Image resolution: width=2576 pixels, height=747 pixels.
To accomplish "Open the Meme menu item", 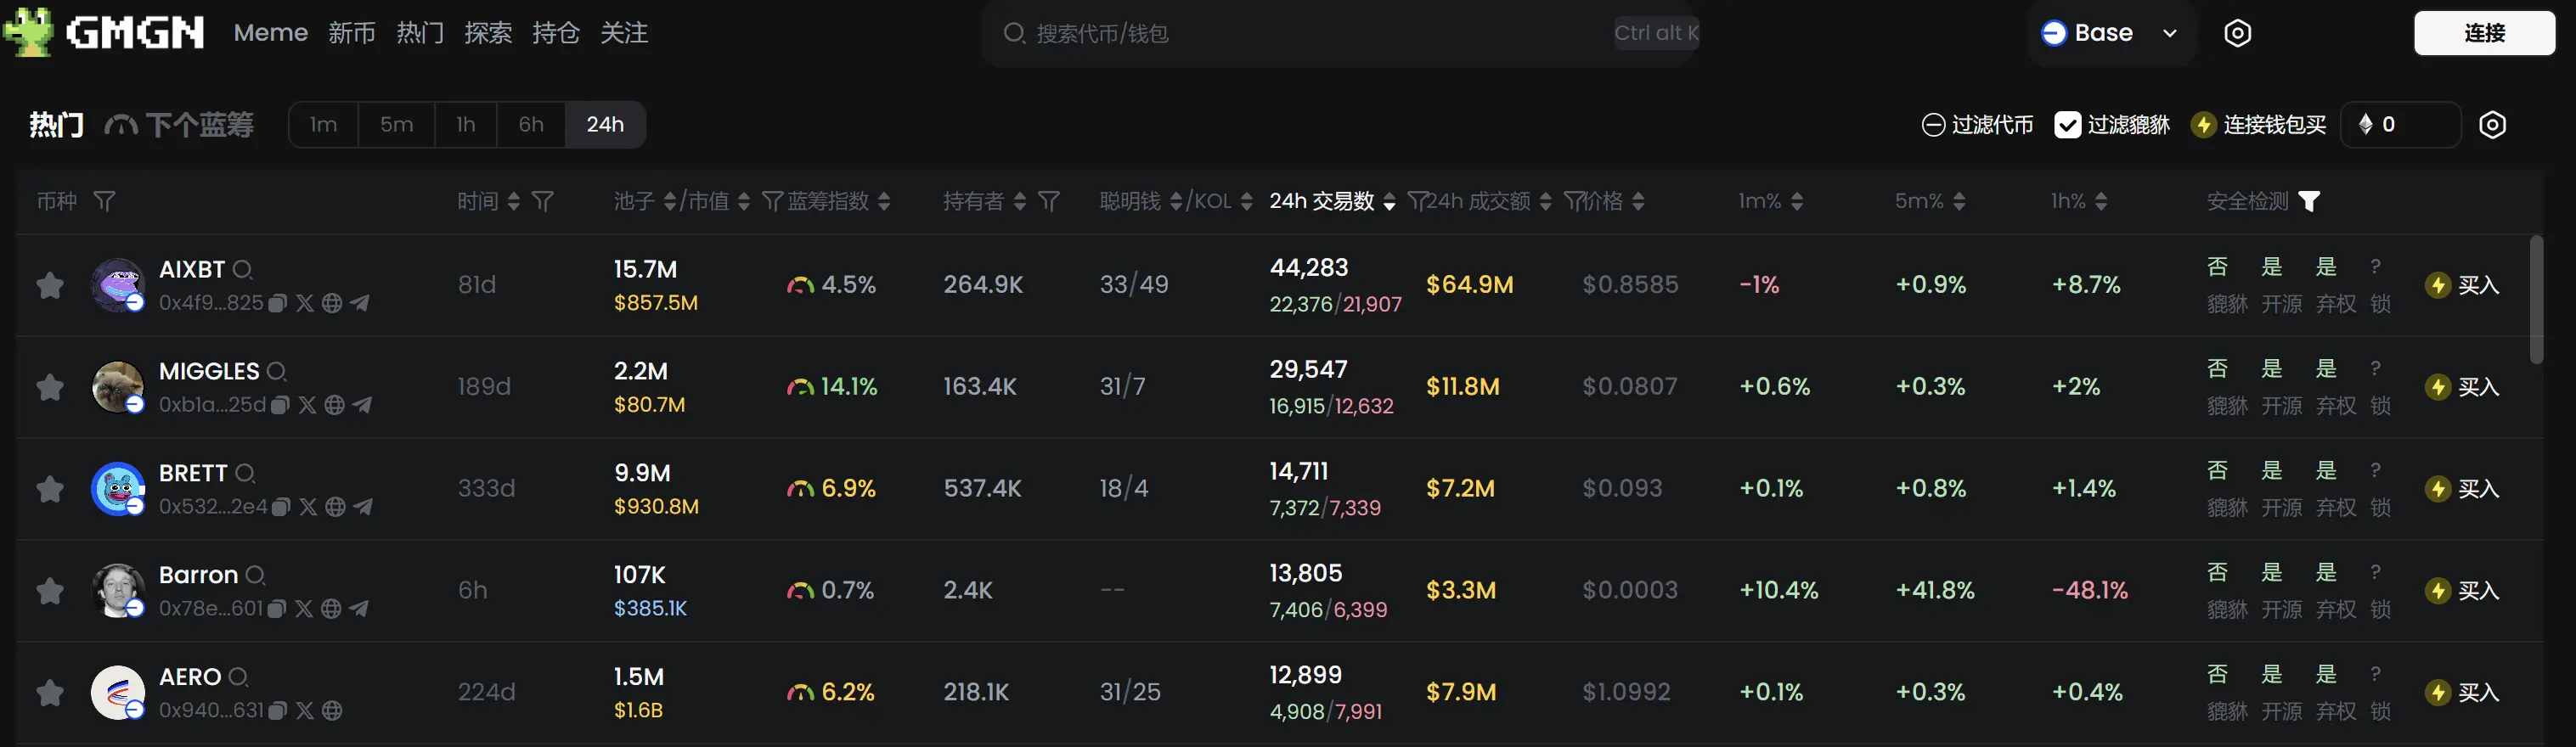I will (x=270, y=33).
